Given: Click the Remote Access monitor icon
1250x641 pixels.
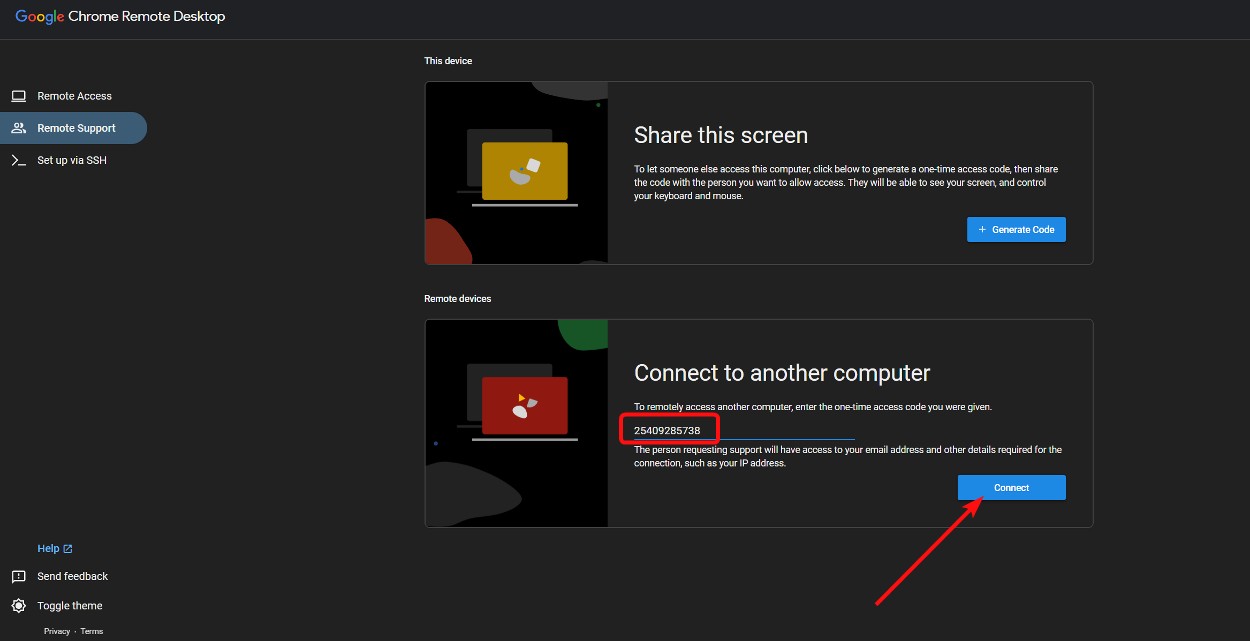Looking at the screenshot, I should (x=18, y=95).
